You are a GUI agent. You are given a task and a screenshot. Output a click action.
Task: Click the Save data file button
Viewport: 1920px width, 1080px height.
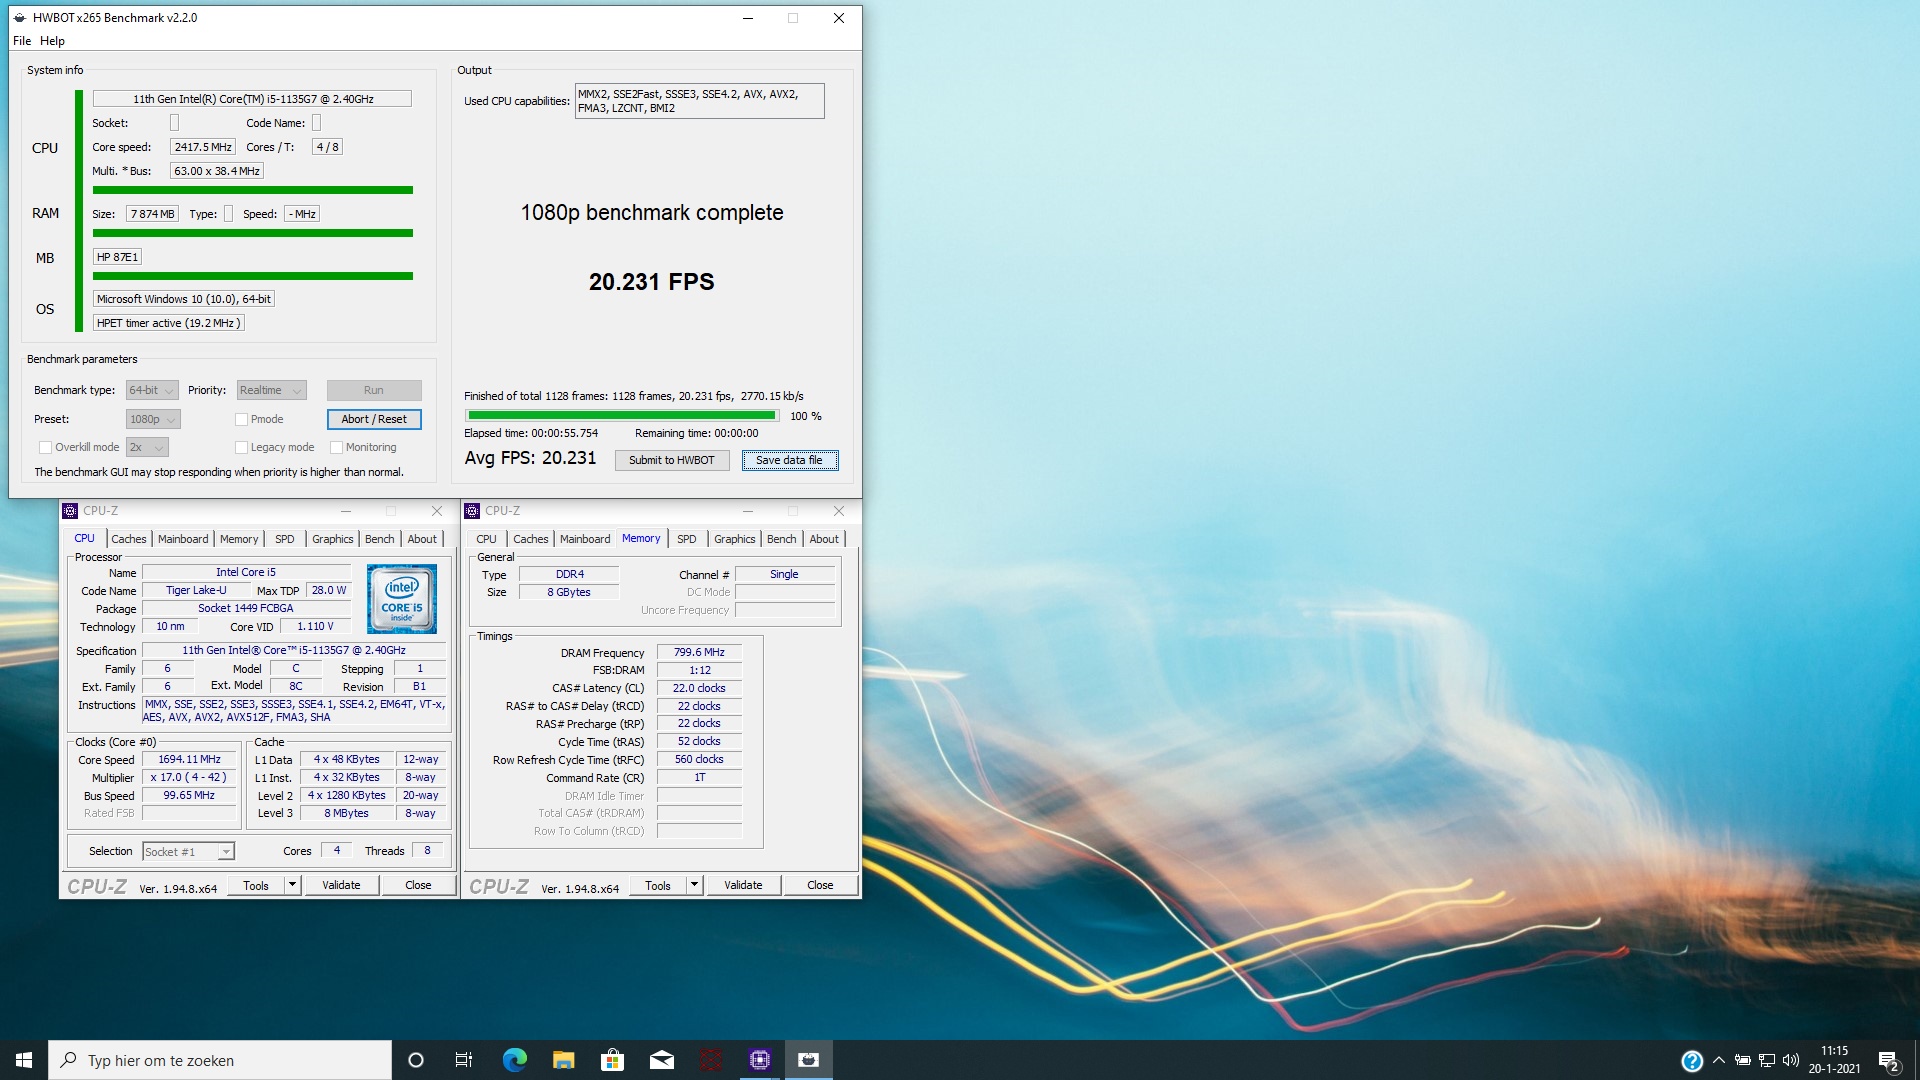[789, 461]
